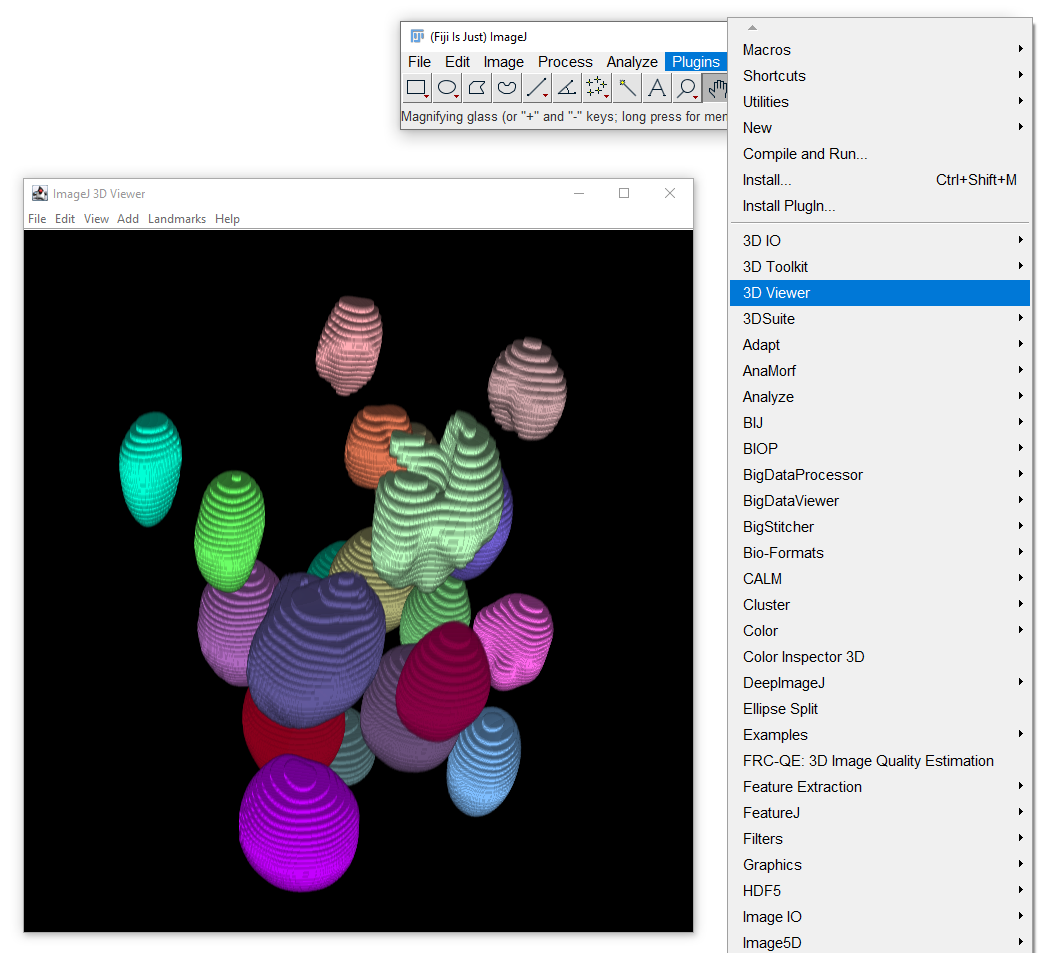
Task: Expand the 3DSuite submenu
Action: [x=880, y=319]
